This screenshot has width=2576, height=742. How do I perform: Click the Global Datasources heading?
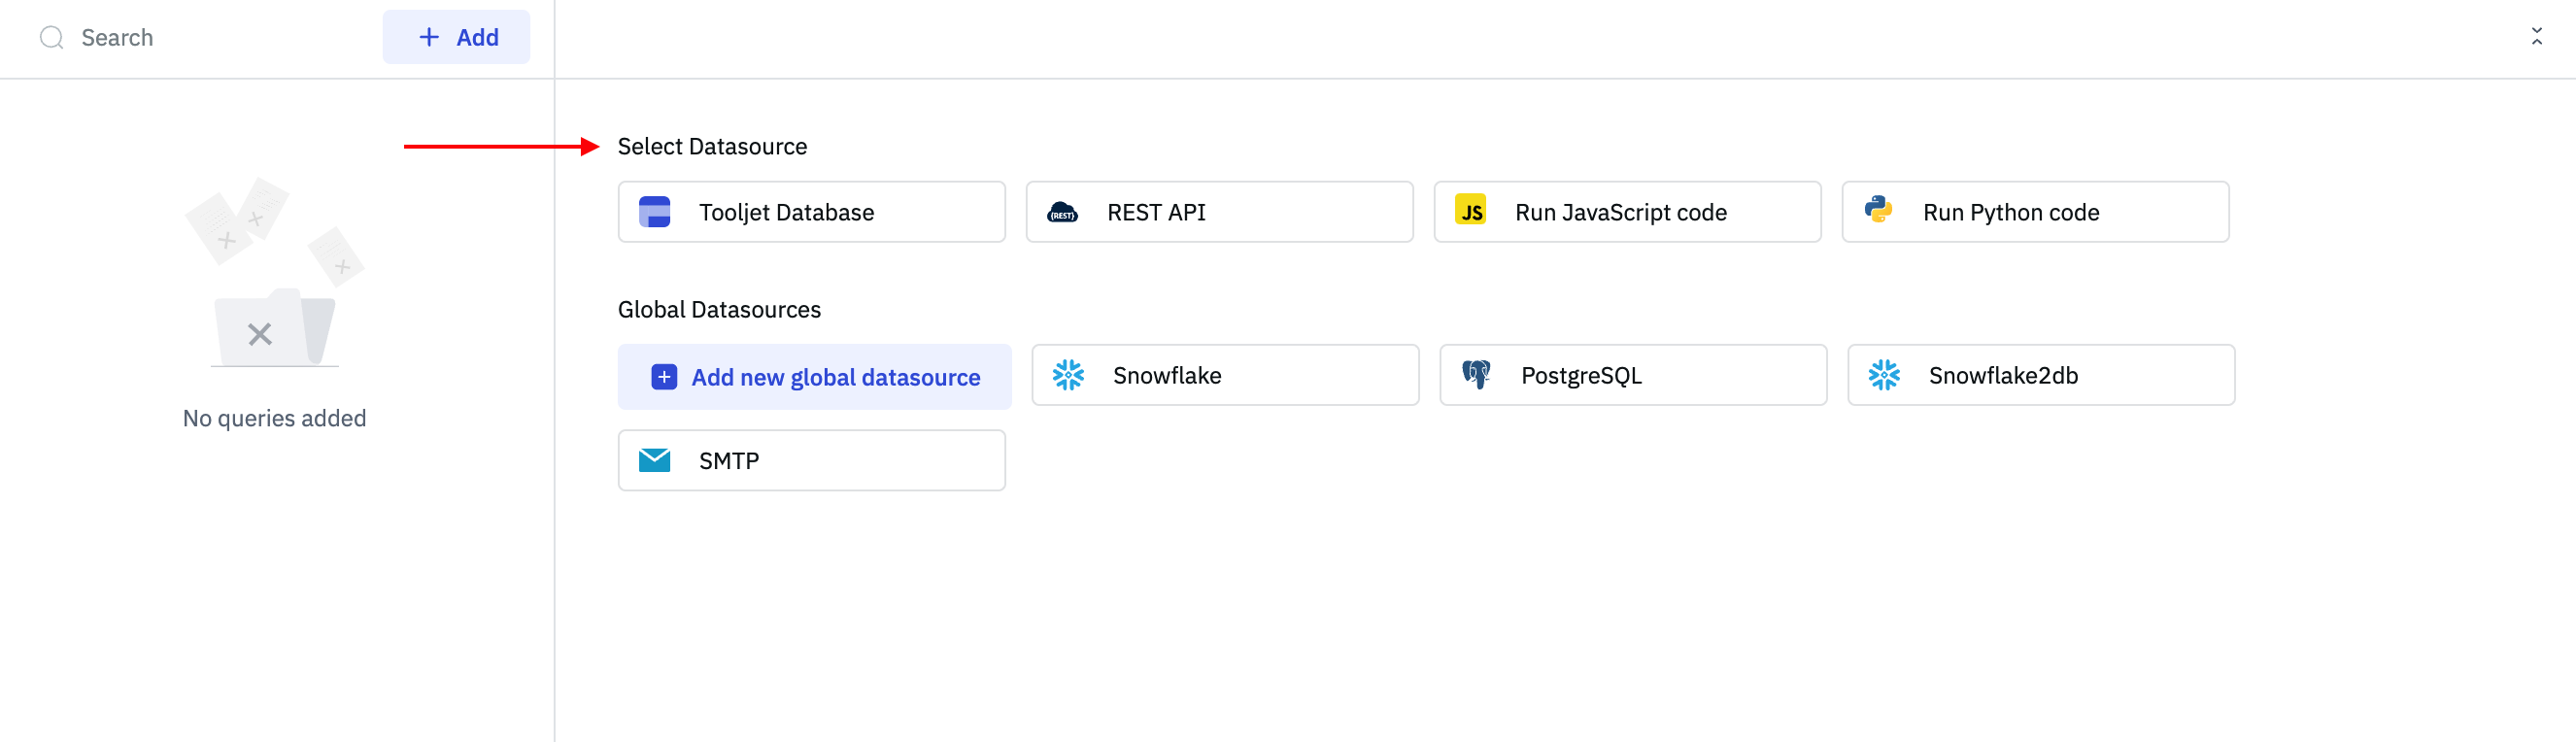(x=718, y=310)
